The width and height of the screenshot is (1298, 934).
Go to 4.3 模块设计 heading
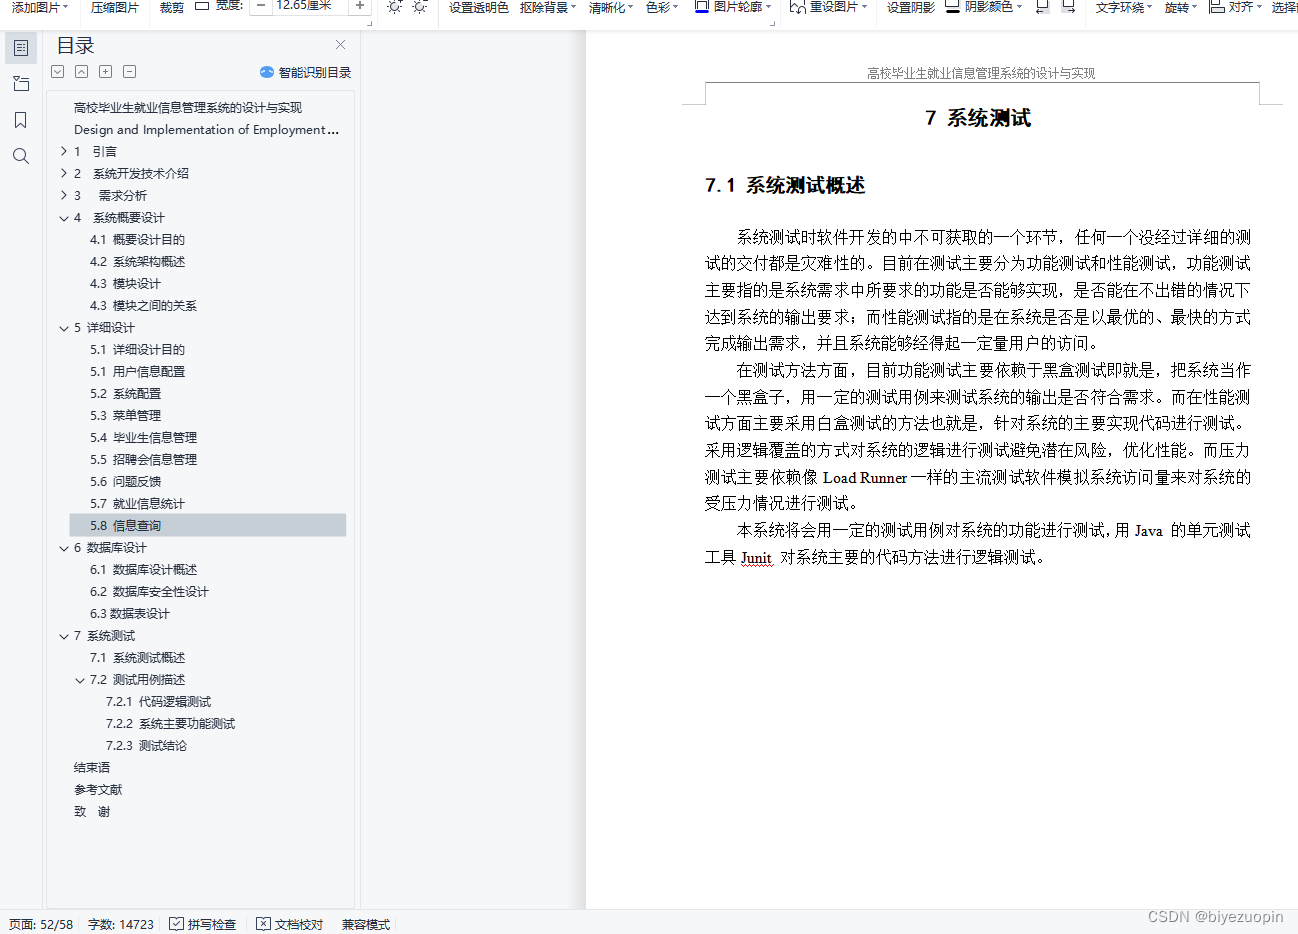click(125, 283)
